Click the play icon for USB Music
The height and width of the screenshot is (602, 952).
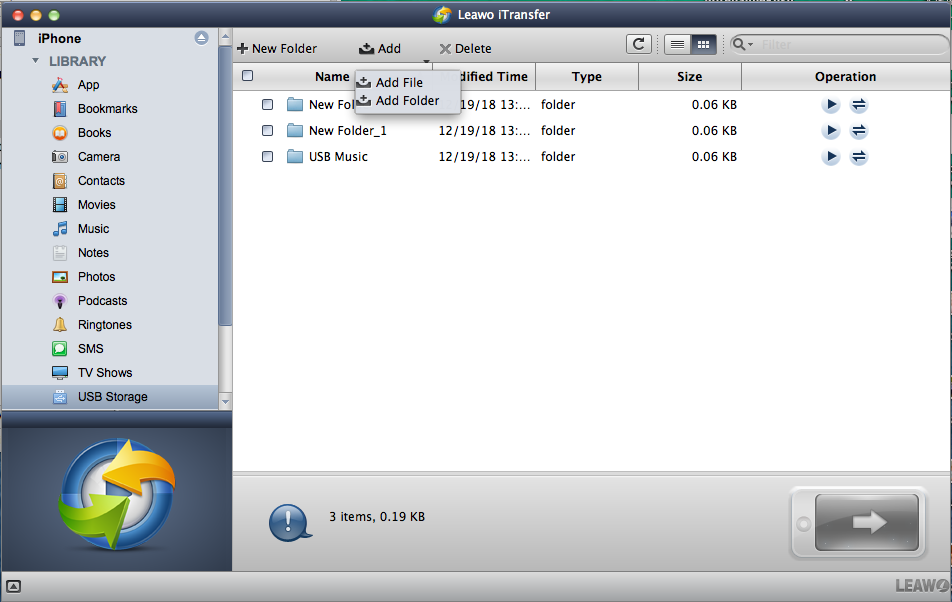coord(830,157)
